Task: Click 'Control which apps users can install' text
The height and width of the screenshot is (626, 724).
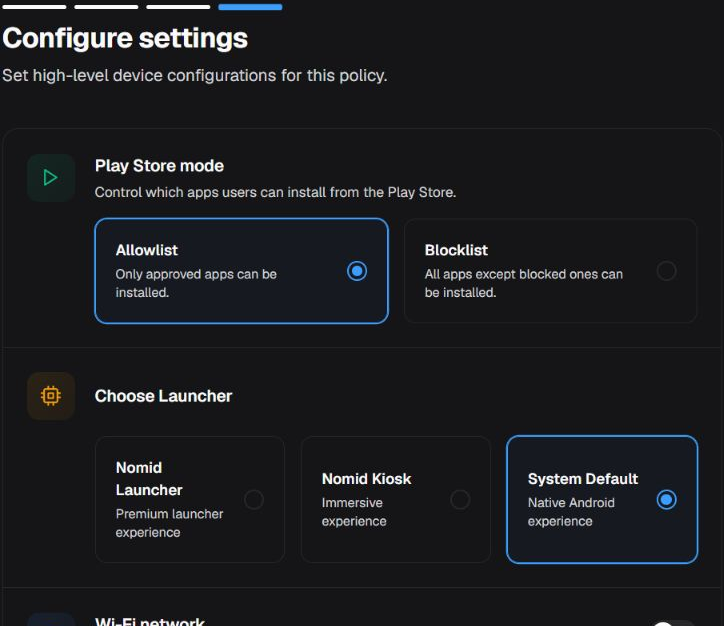Action: coord(275,192)
